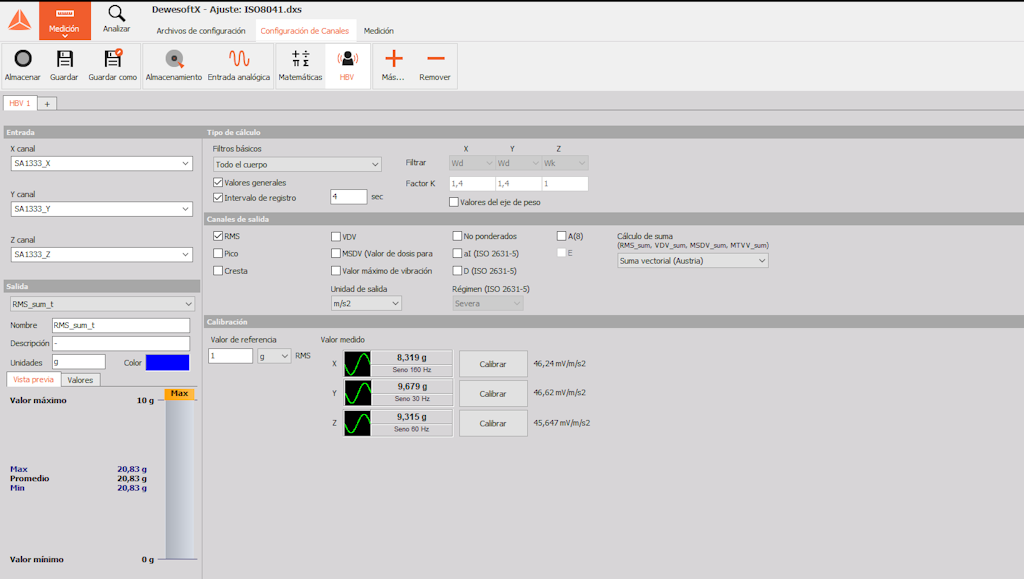Click the Y axis sine wave preview

point(357,393)
